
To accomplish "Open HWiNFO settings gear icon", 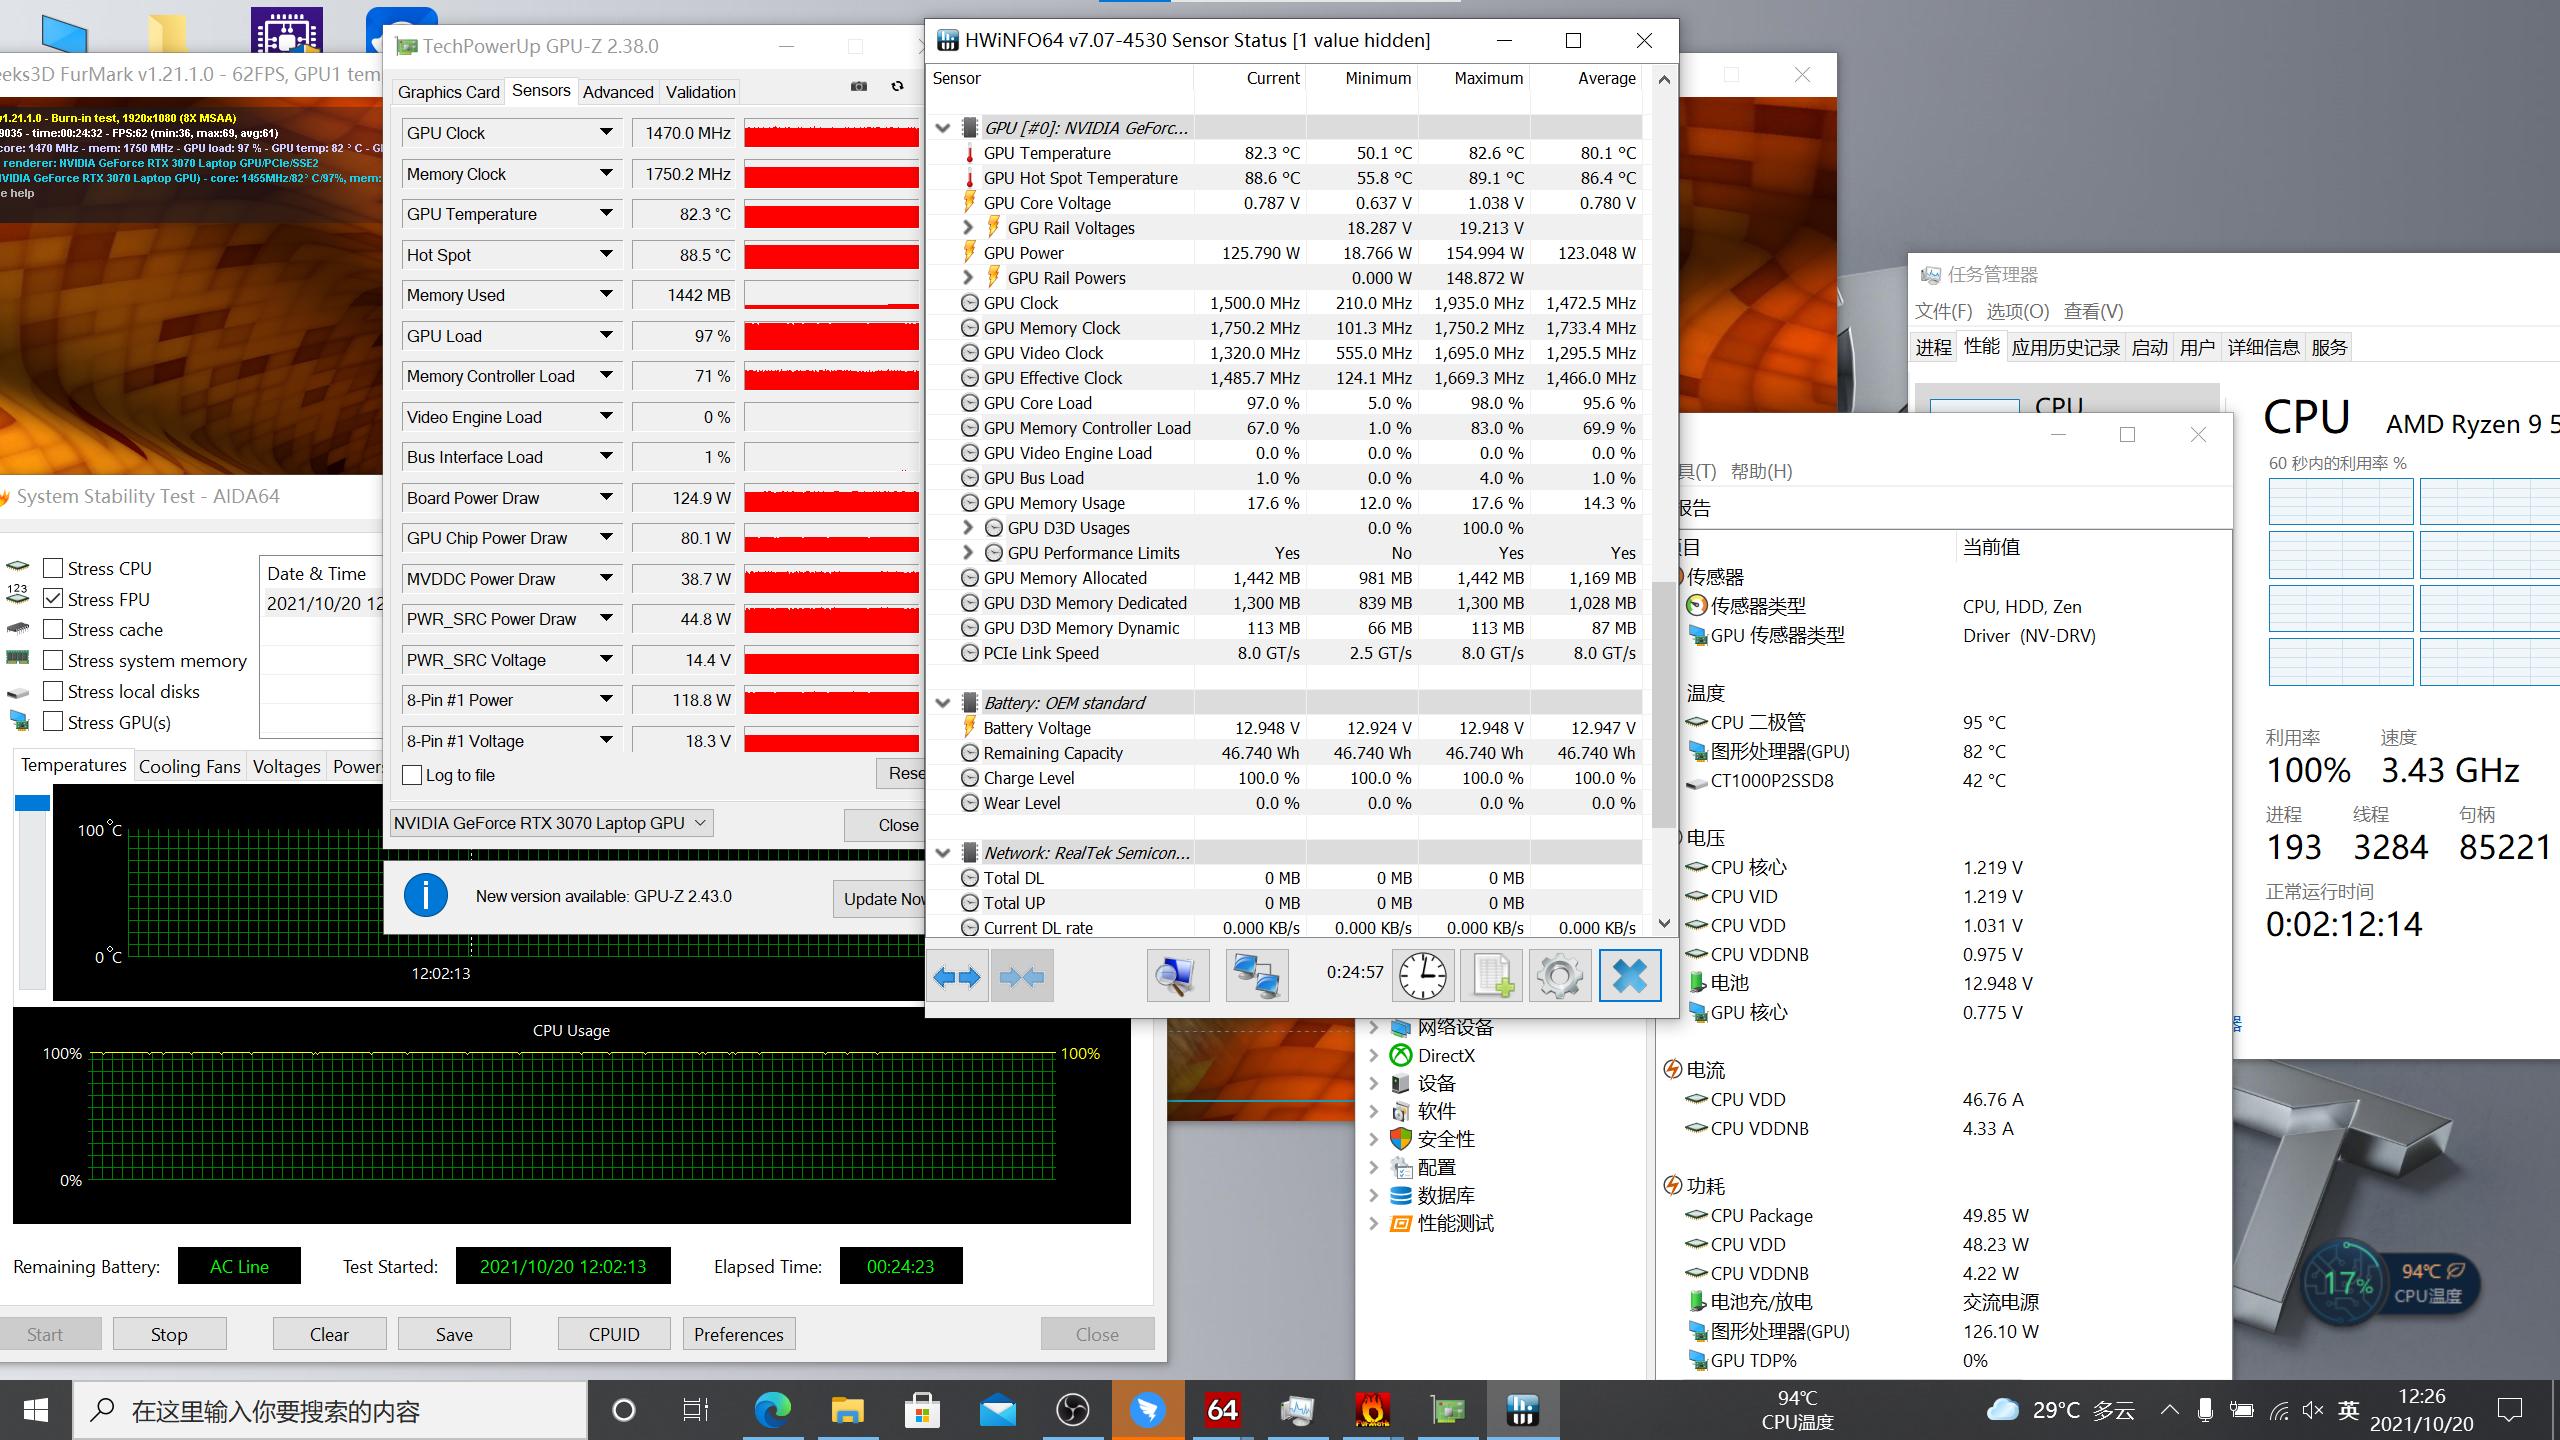I will tap(1559, 976).
